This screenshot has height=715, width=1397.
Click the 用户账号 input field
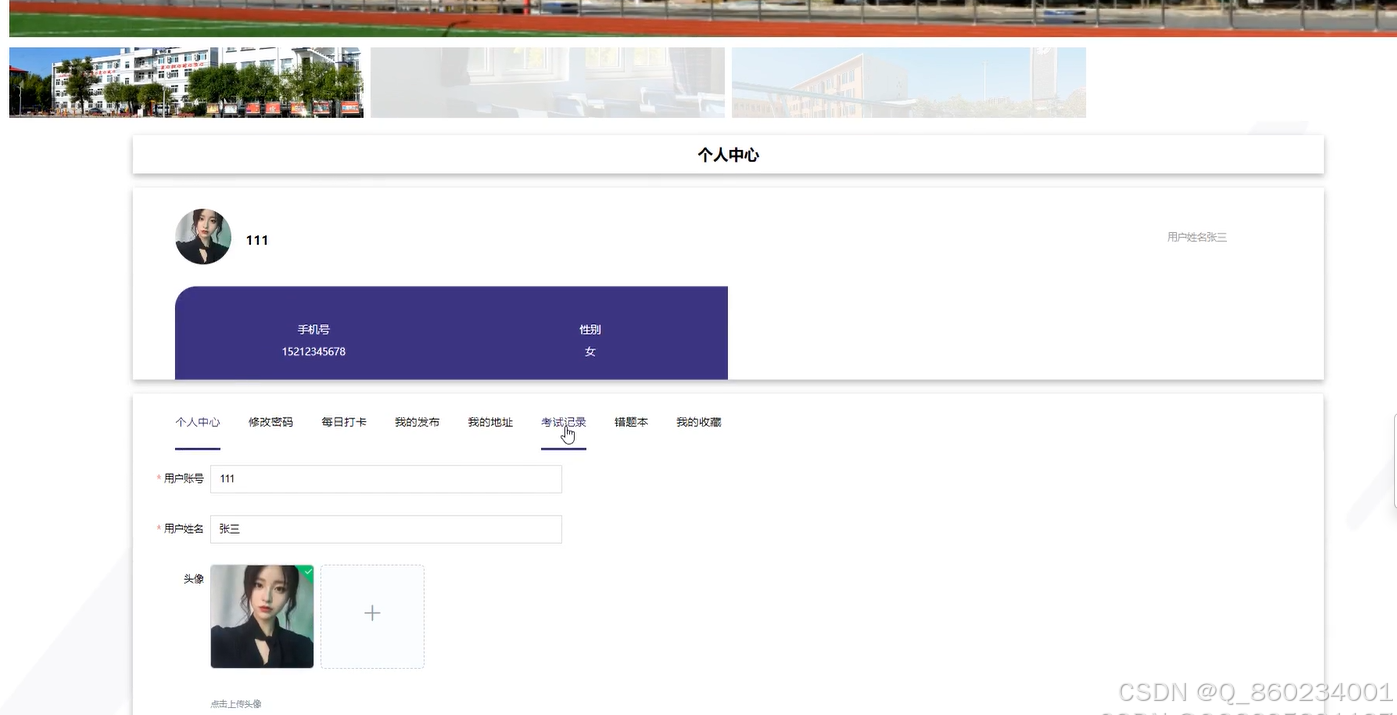pyautogui.click(x=386, y=479)
